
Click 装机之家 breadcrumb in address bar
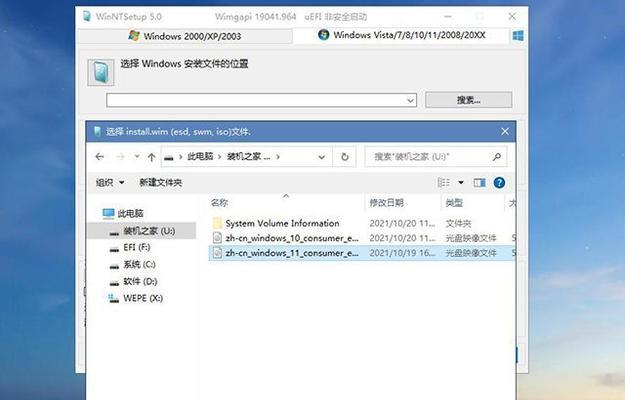click(x=248, y=157)
